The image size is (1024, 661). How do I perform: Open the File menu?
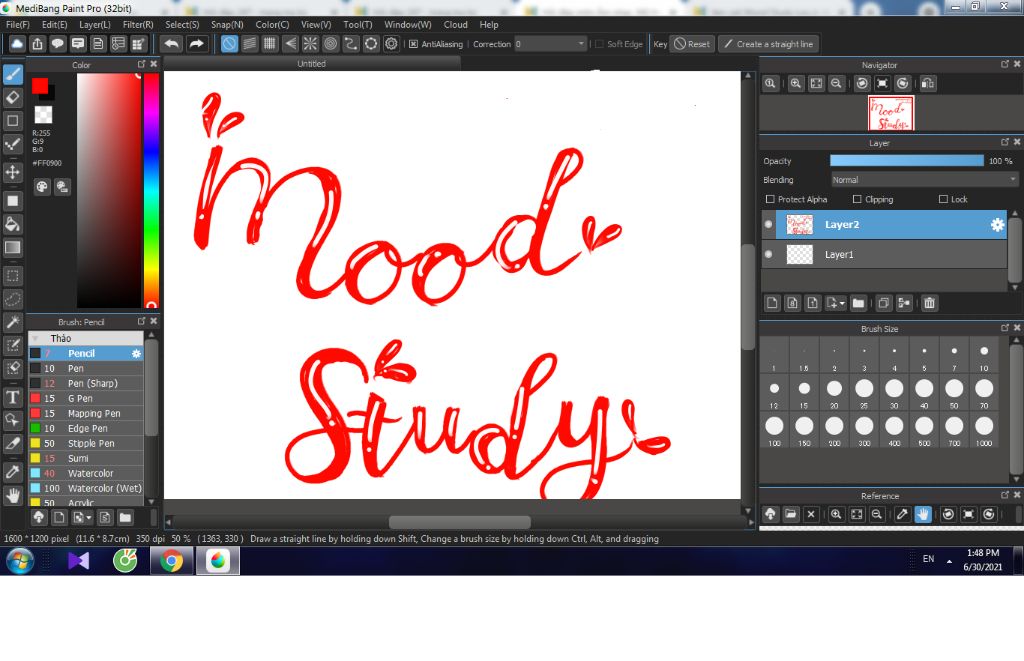18,25
